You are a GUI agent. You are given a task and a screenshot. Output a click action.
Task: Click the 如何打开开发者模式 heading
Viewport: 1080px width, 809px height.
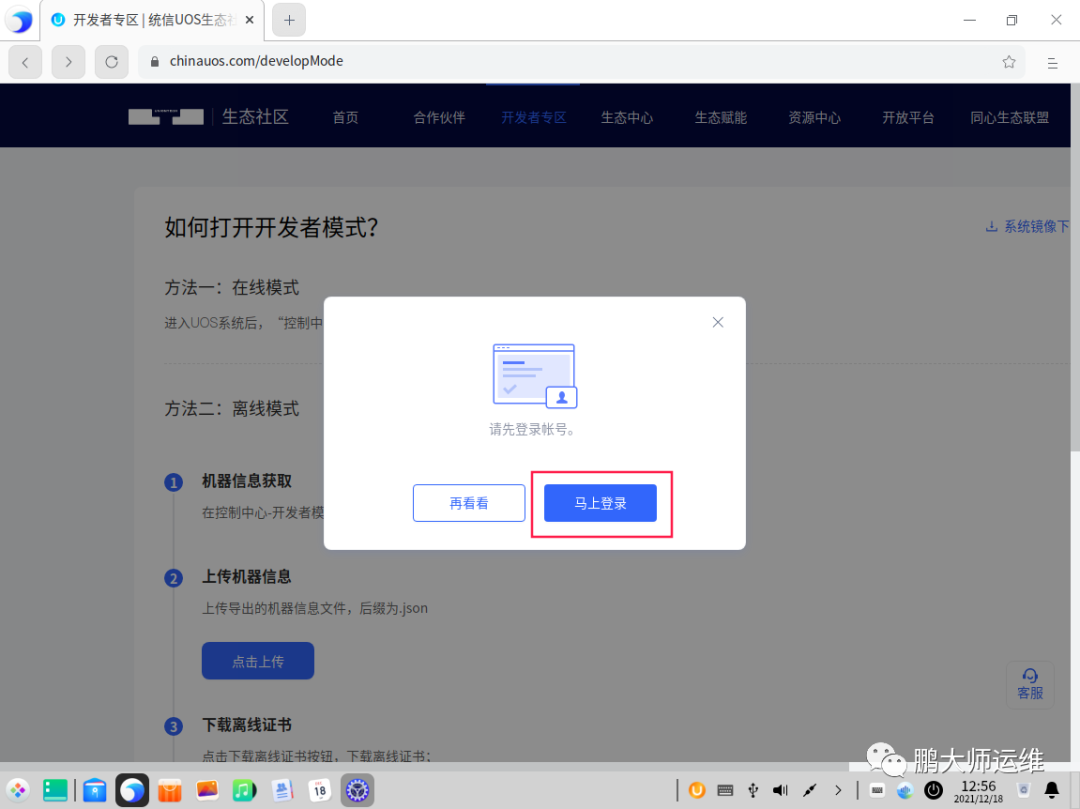(x=271, y=227)
